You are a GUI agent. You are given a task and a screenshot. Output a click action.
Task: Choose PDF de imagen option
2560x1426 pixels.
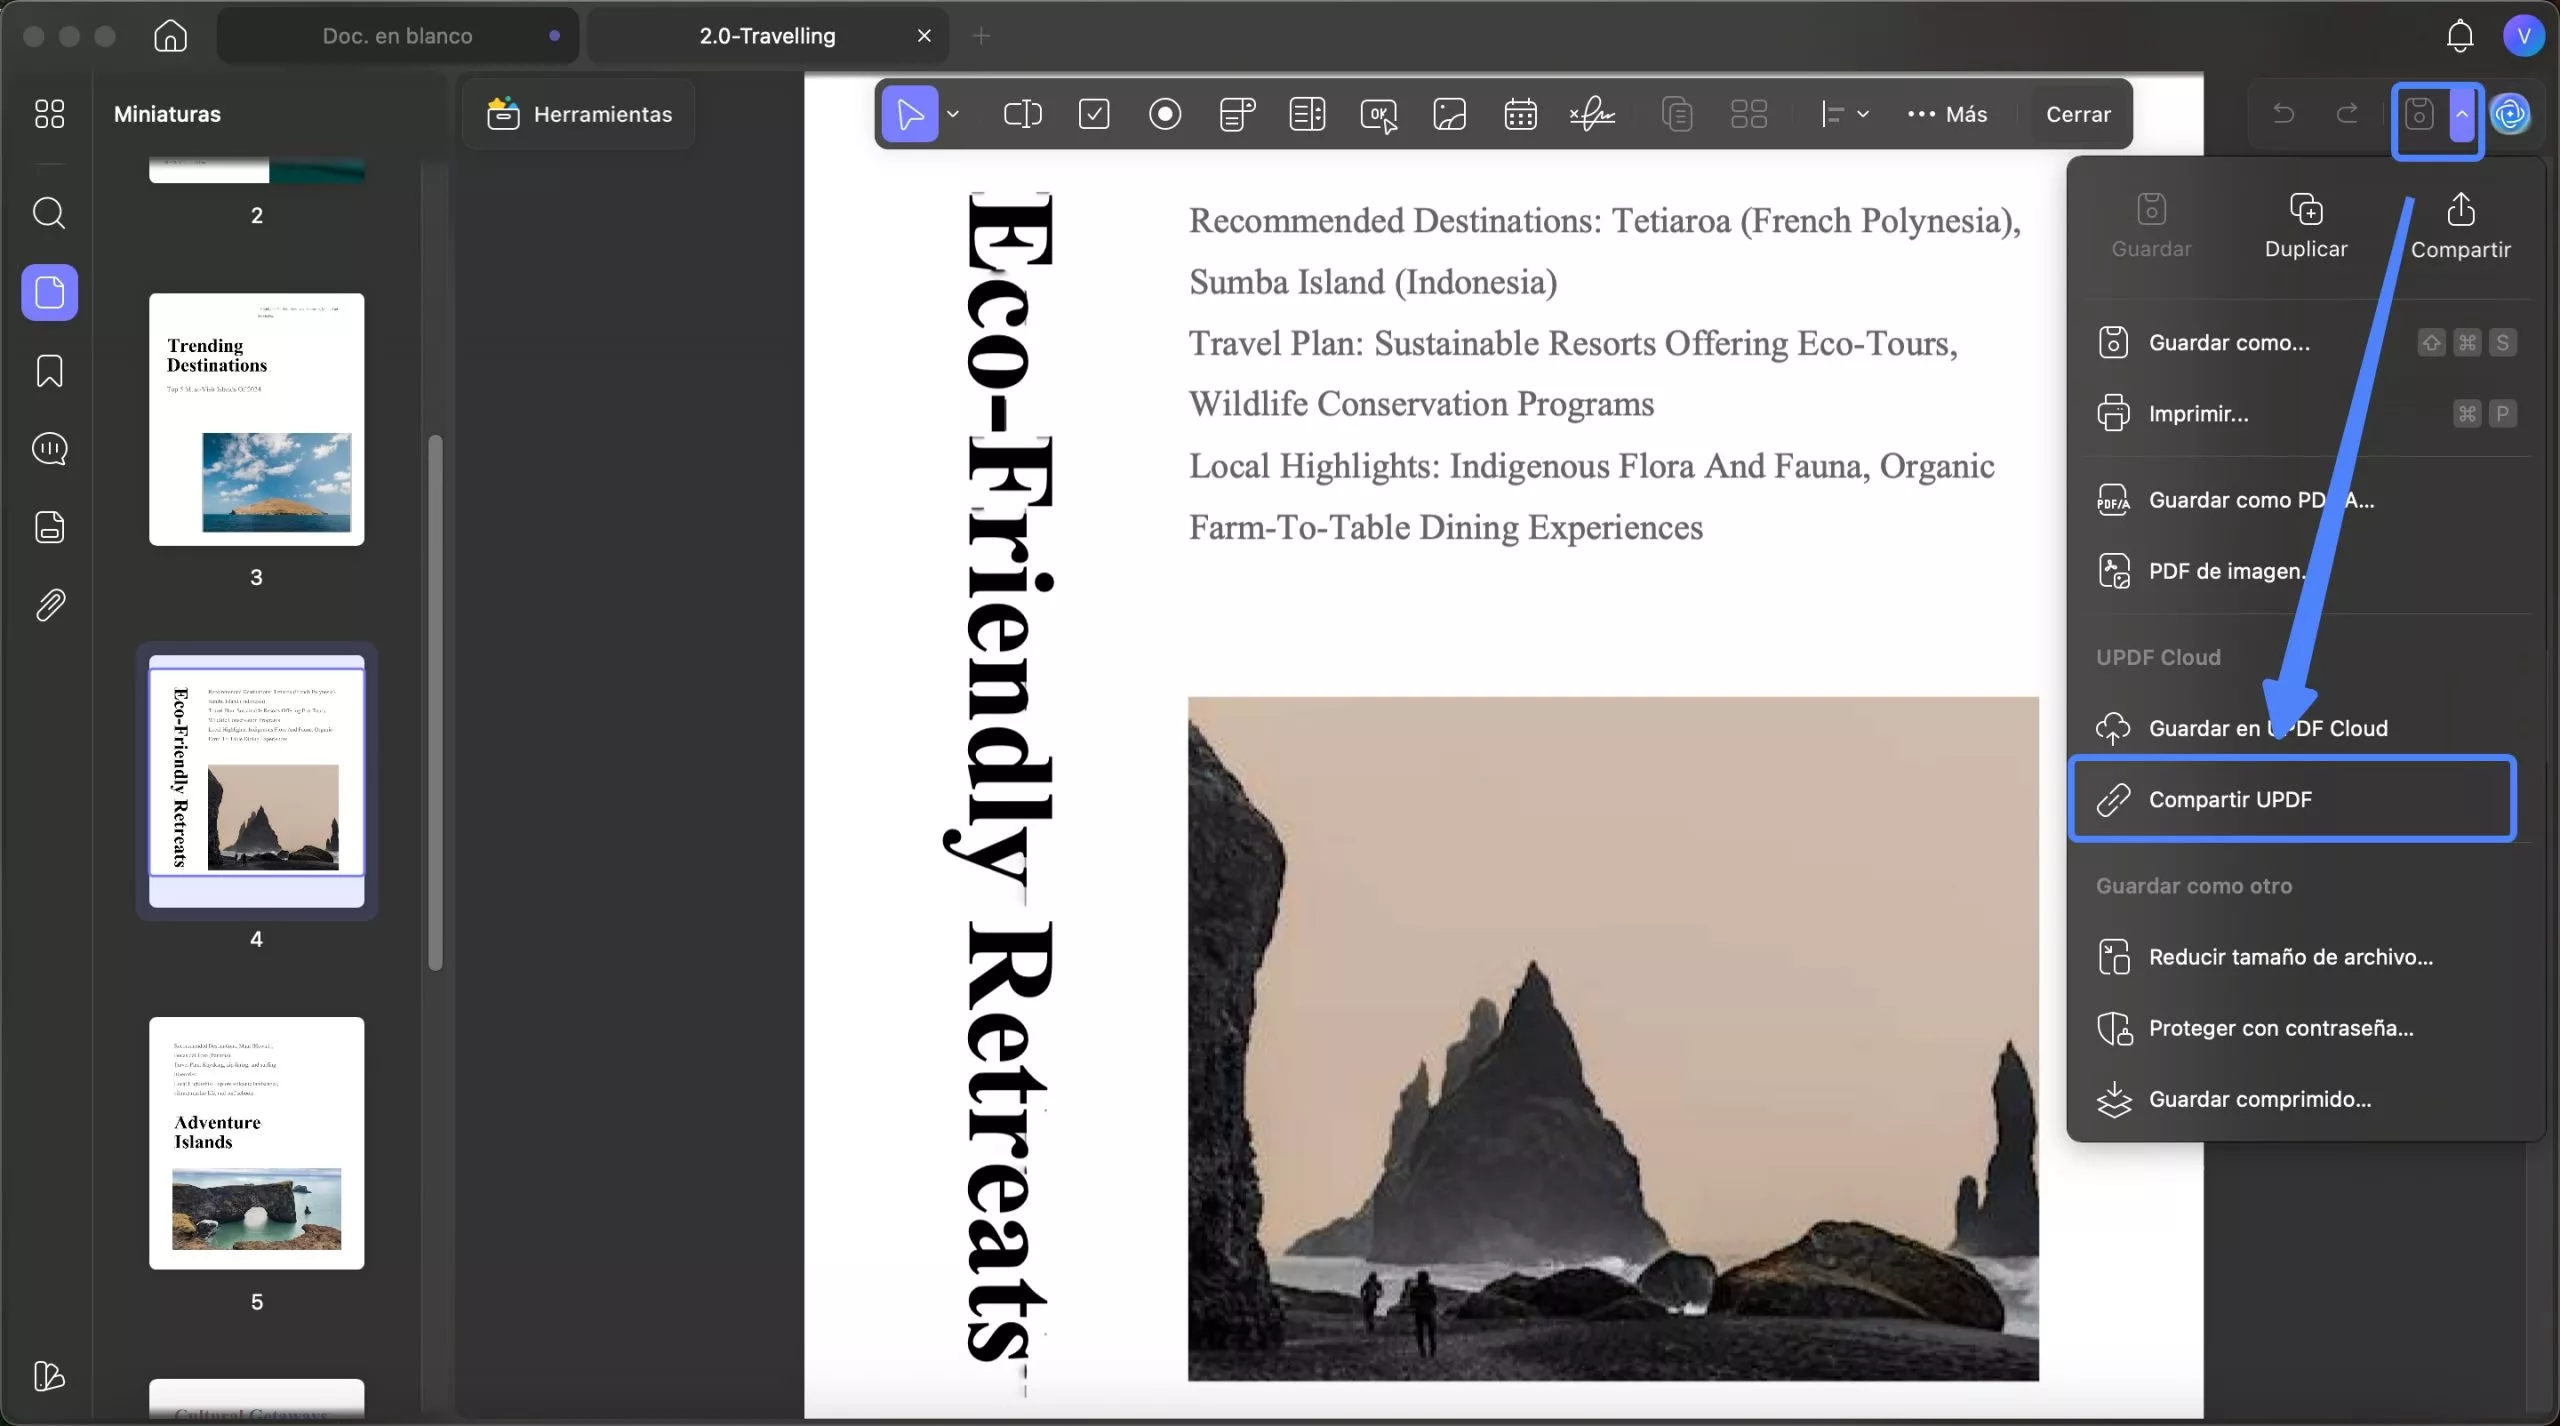(2305, 571)
